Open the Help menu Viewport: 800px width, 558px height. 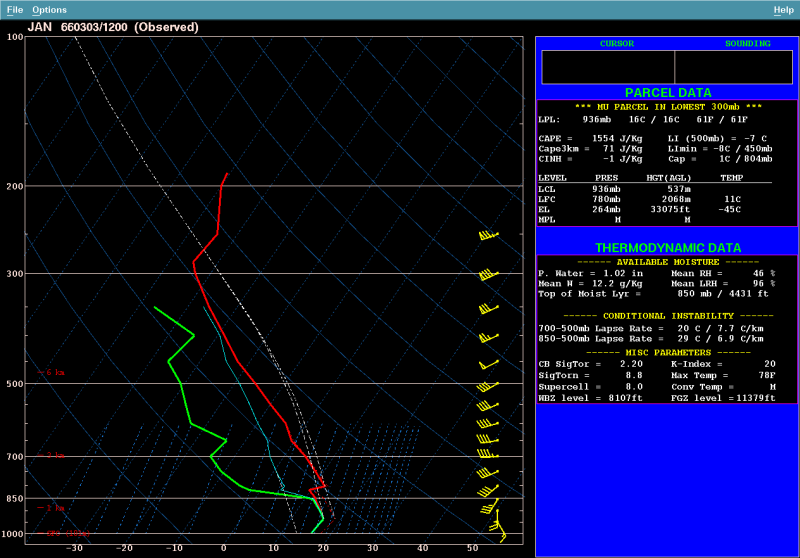783,10
